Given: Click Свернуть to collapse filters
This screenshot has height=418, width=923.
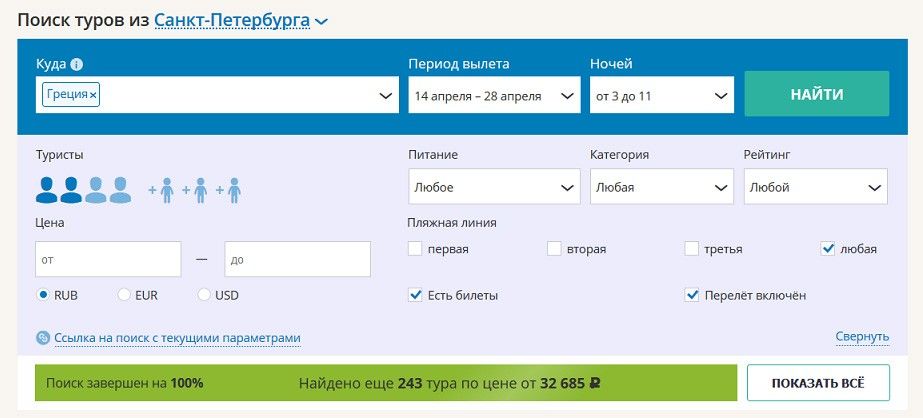Looking at the screenshot, I should 862,337.
